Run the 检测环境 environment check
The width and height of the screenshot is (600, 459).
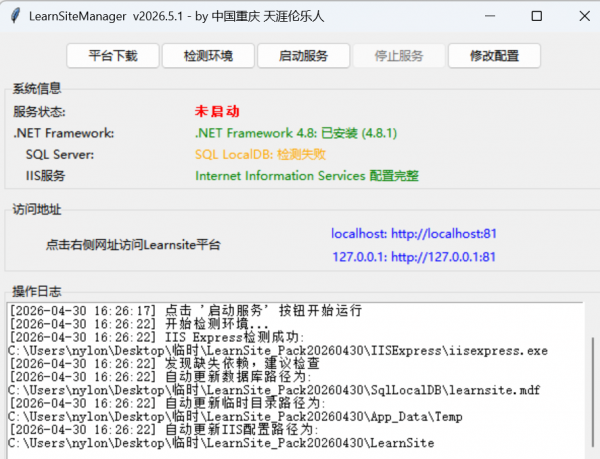(208, 56)
